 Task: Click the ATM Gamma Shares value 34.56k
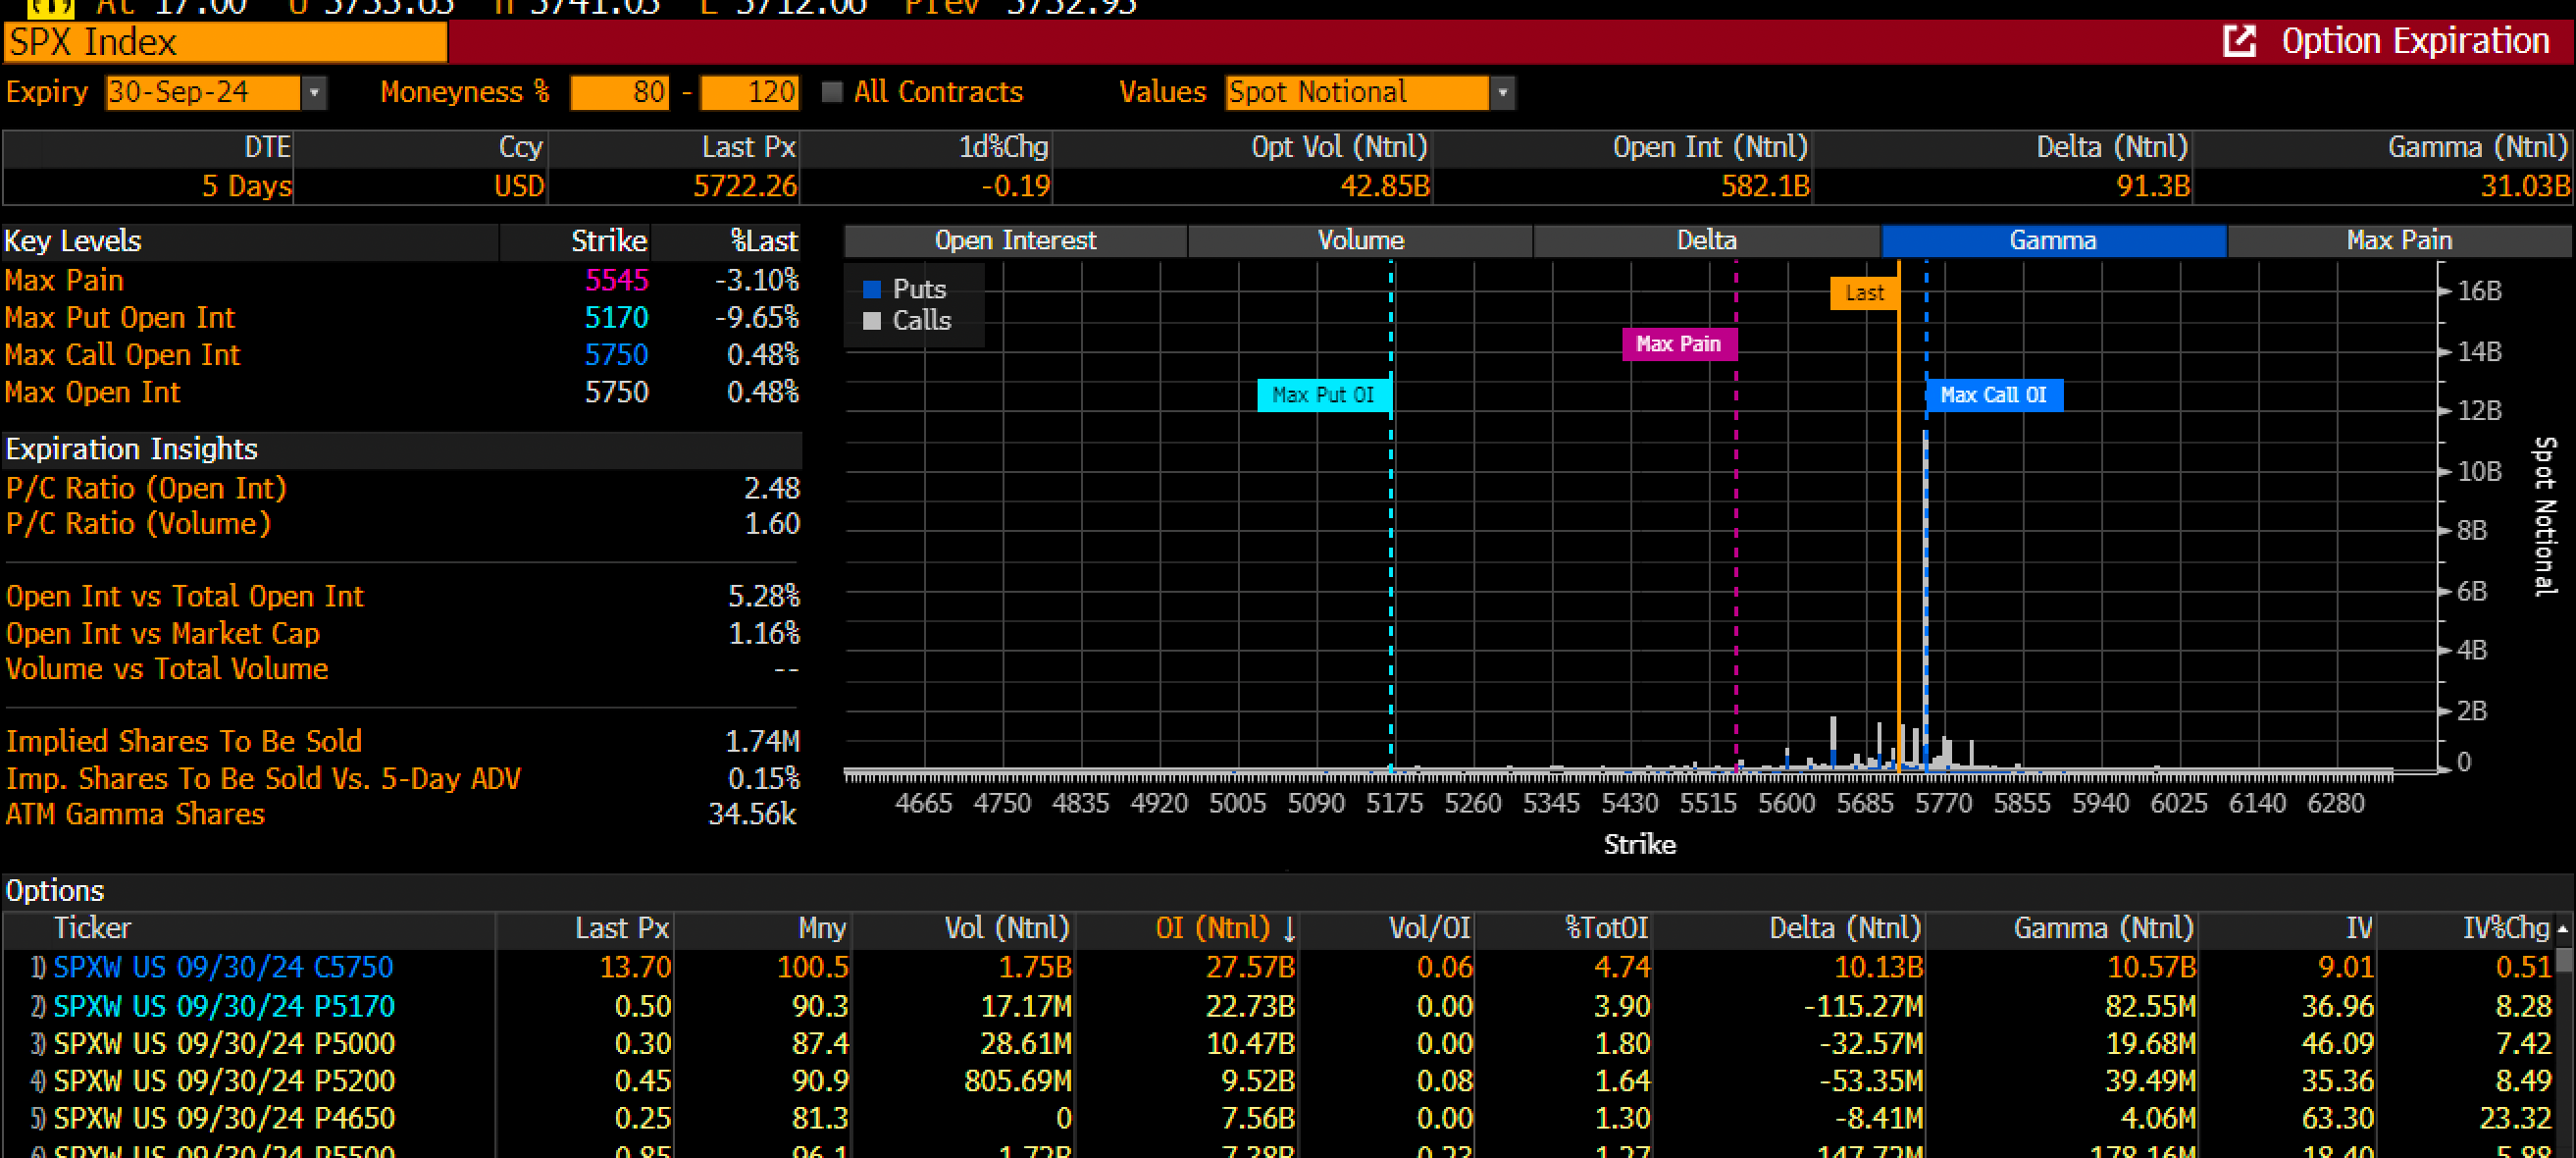coord(752,814)
